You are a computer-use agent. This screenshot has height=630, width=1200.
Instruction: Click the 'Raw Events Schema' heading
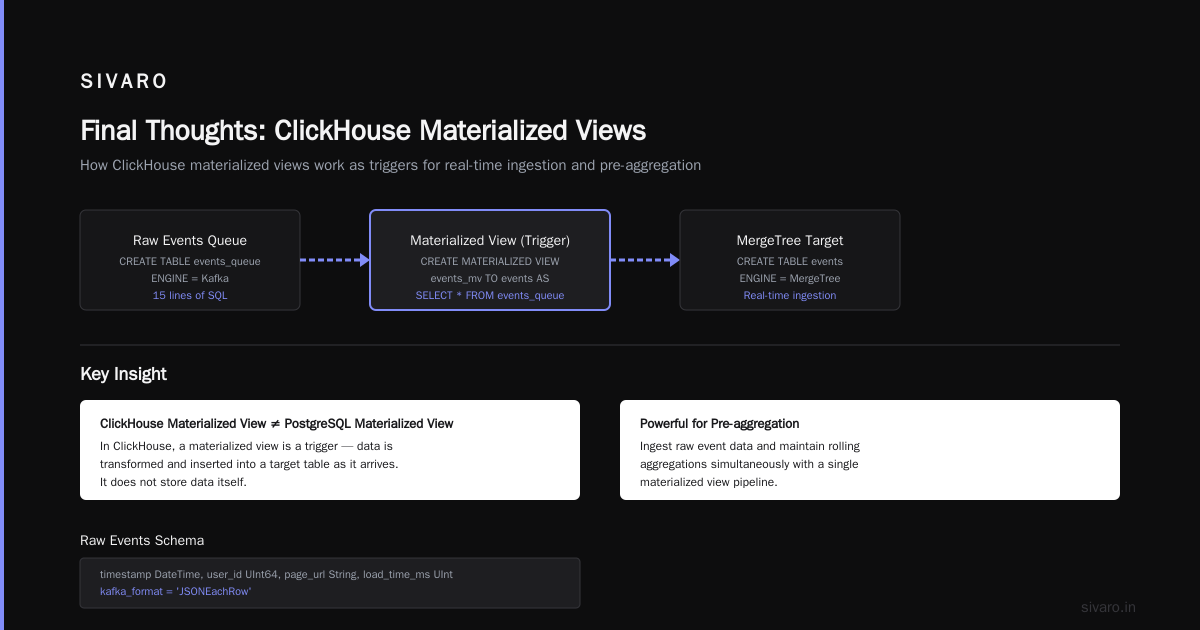(142, 540)
